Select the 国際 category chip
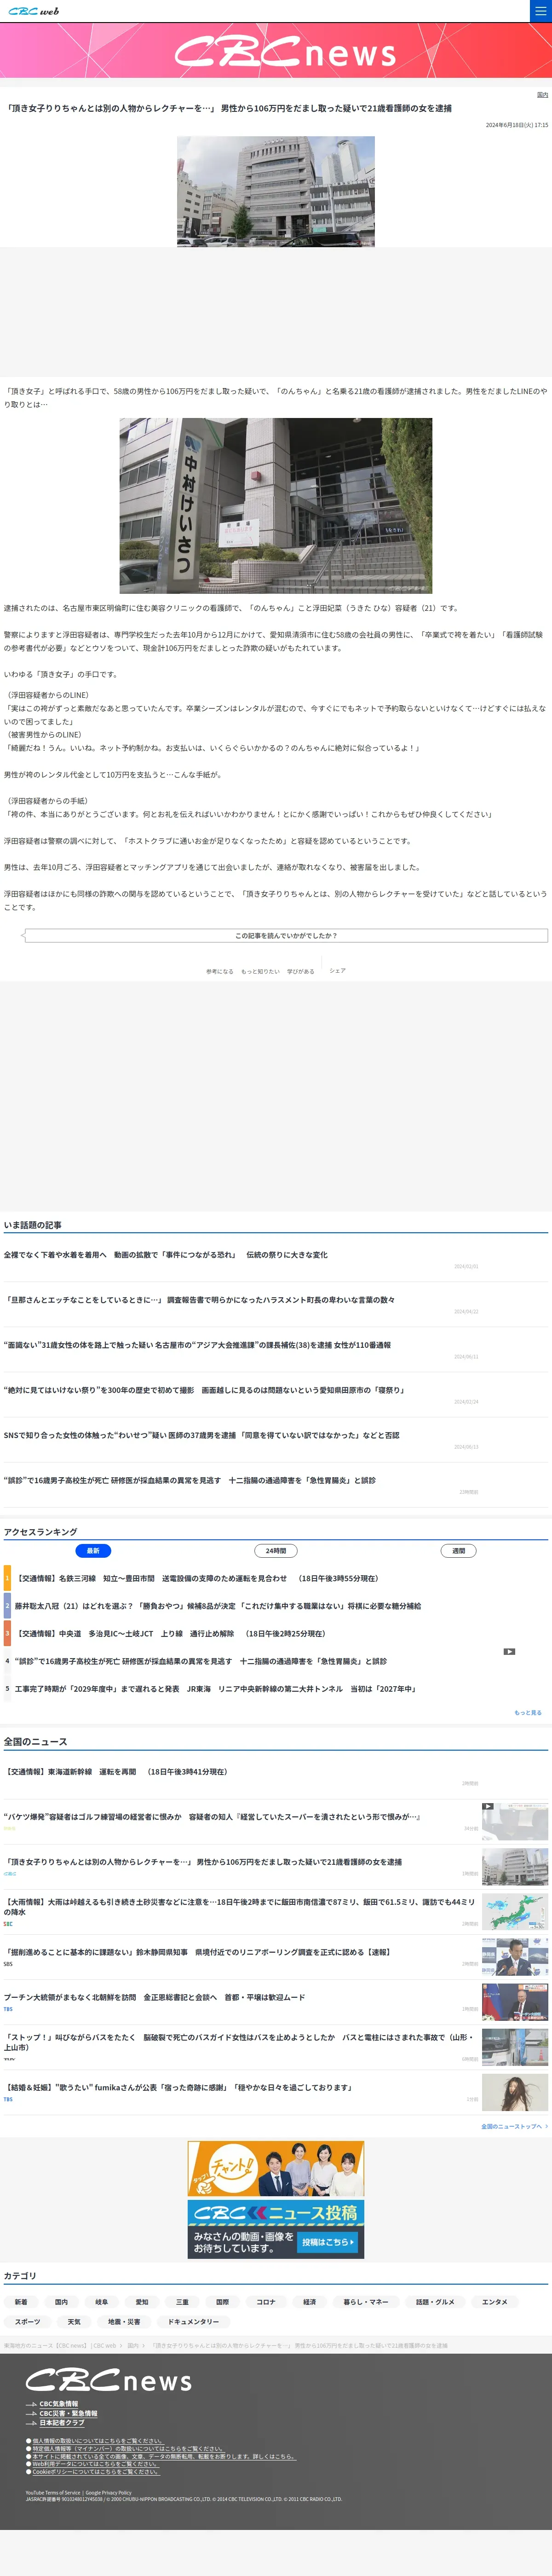 click(222, 2301)
